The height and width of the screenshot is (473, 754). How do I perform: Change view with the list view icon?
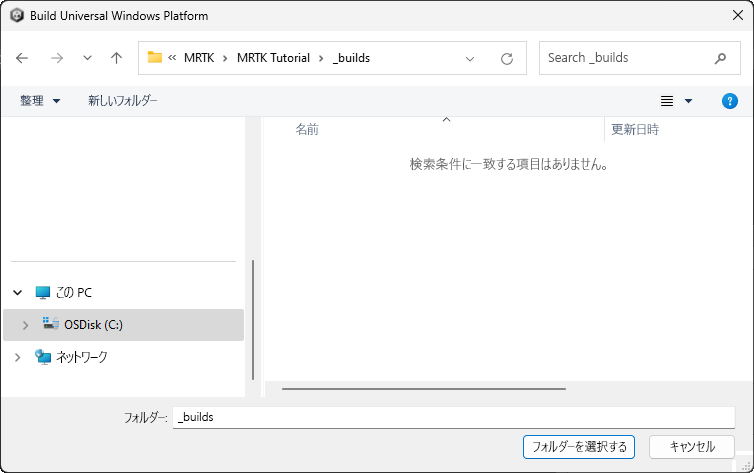[x=666, y=101]
